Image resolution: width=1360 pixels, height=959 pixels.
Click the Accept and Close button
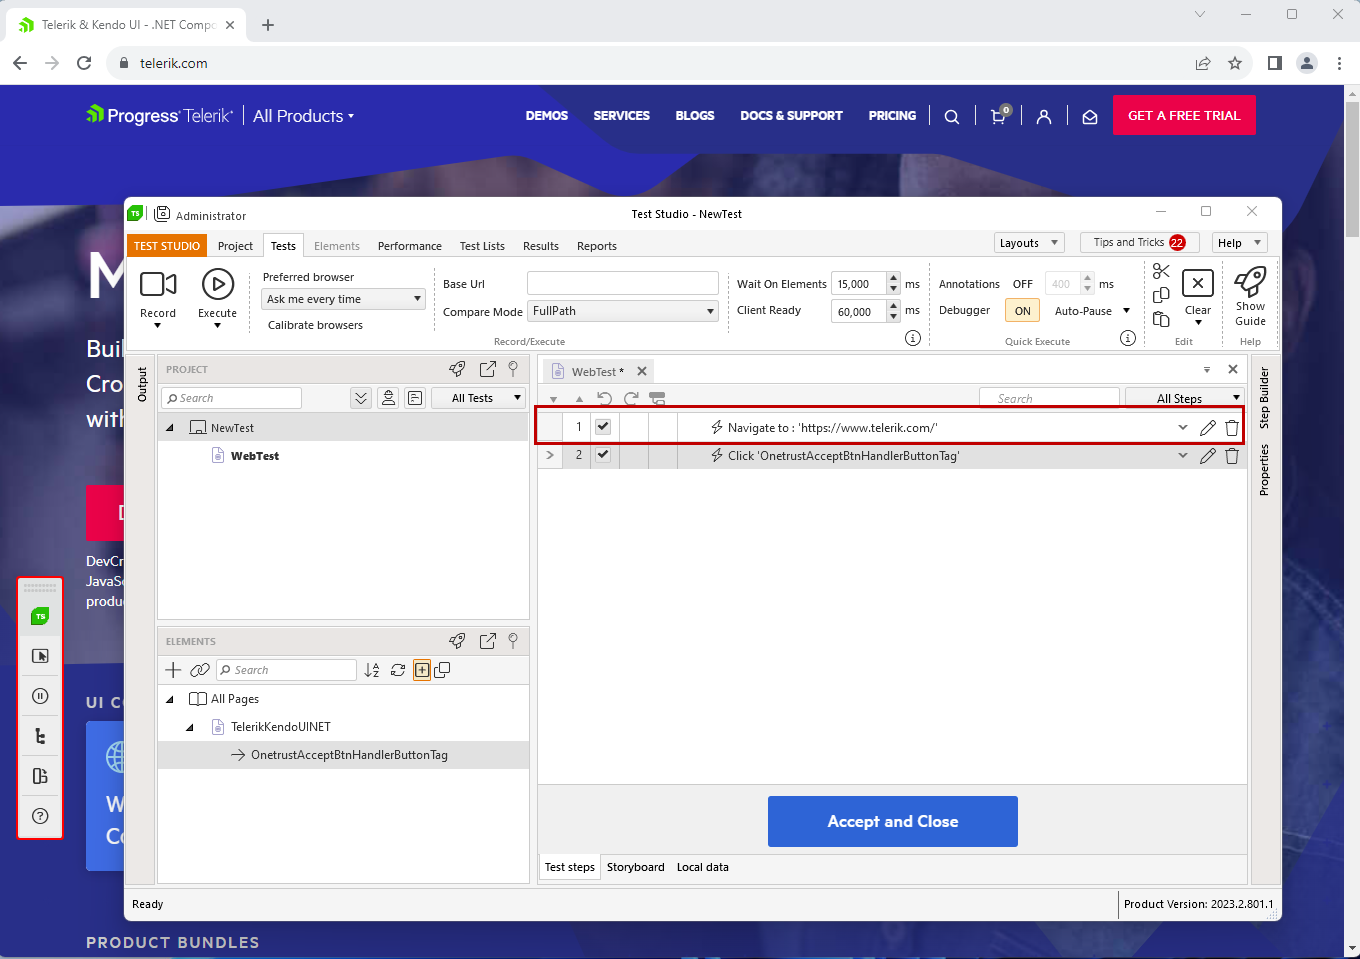point(893,821)
